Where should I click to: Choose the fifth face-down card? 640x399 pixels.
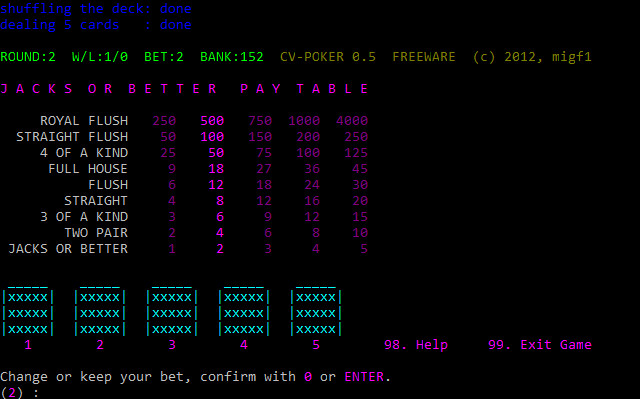(316, 312)
